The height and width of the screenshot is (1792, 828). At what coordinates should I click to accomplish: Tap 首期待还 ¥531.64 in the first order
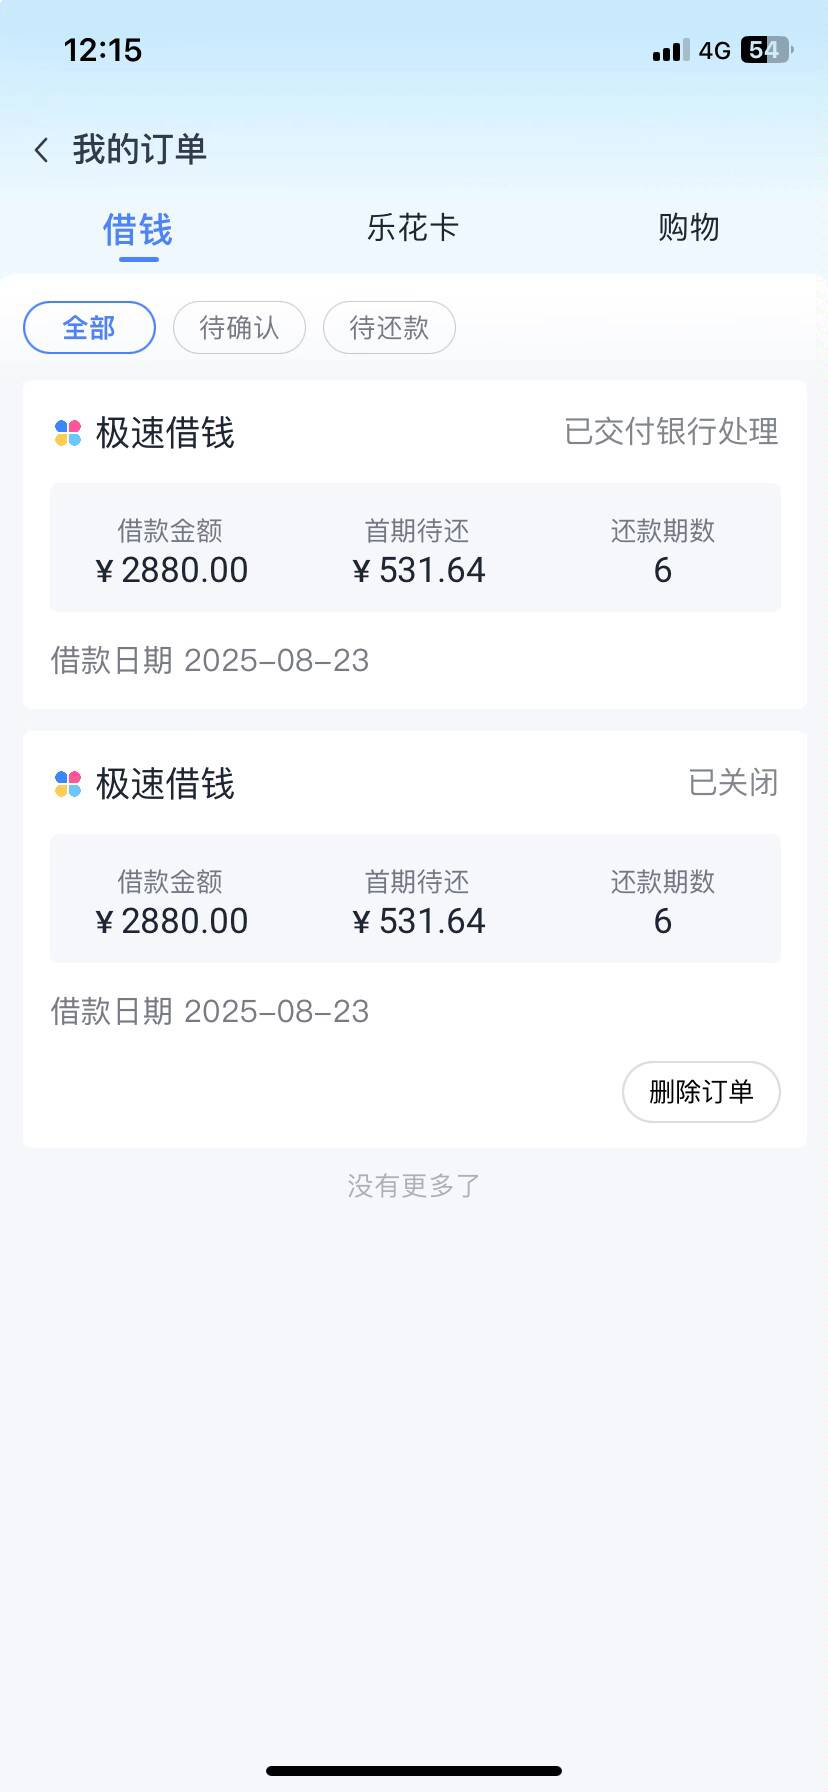pos(418,551)
